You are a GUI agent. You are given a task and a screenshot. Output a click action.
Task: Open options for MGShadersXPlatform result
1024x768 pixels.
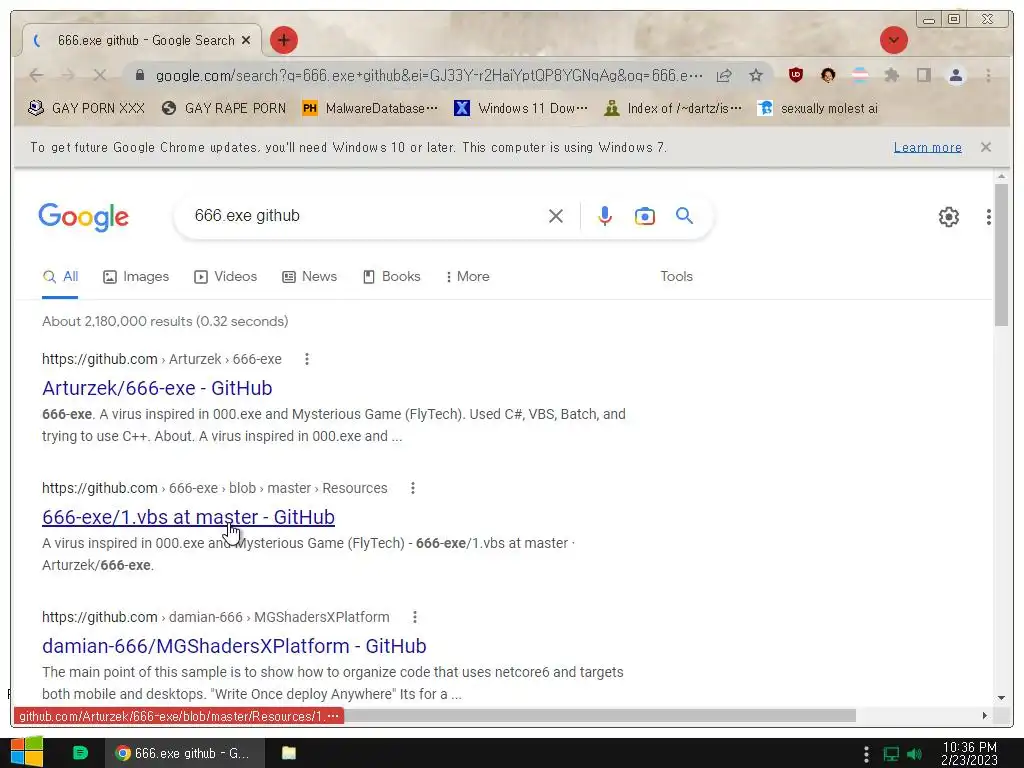(415, 617)
